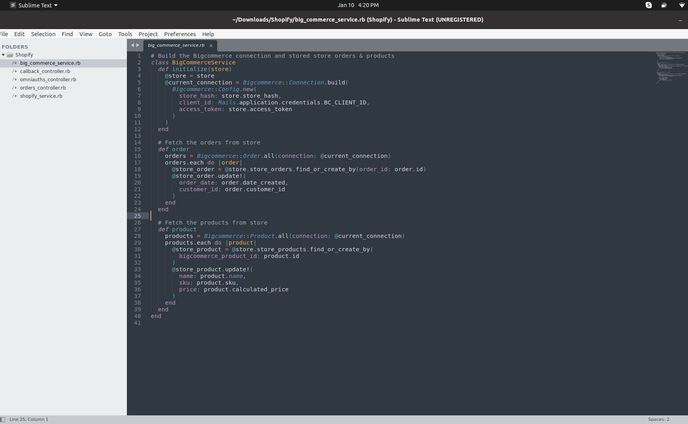688x424 pixels.
Task: Click 'def product' method line
Action: (177, 229)
